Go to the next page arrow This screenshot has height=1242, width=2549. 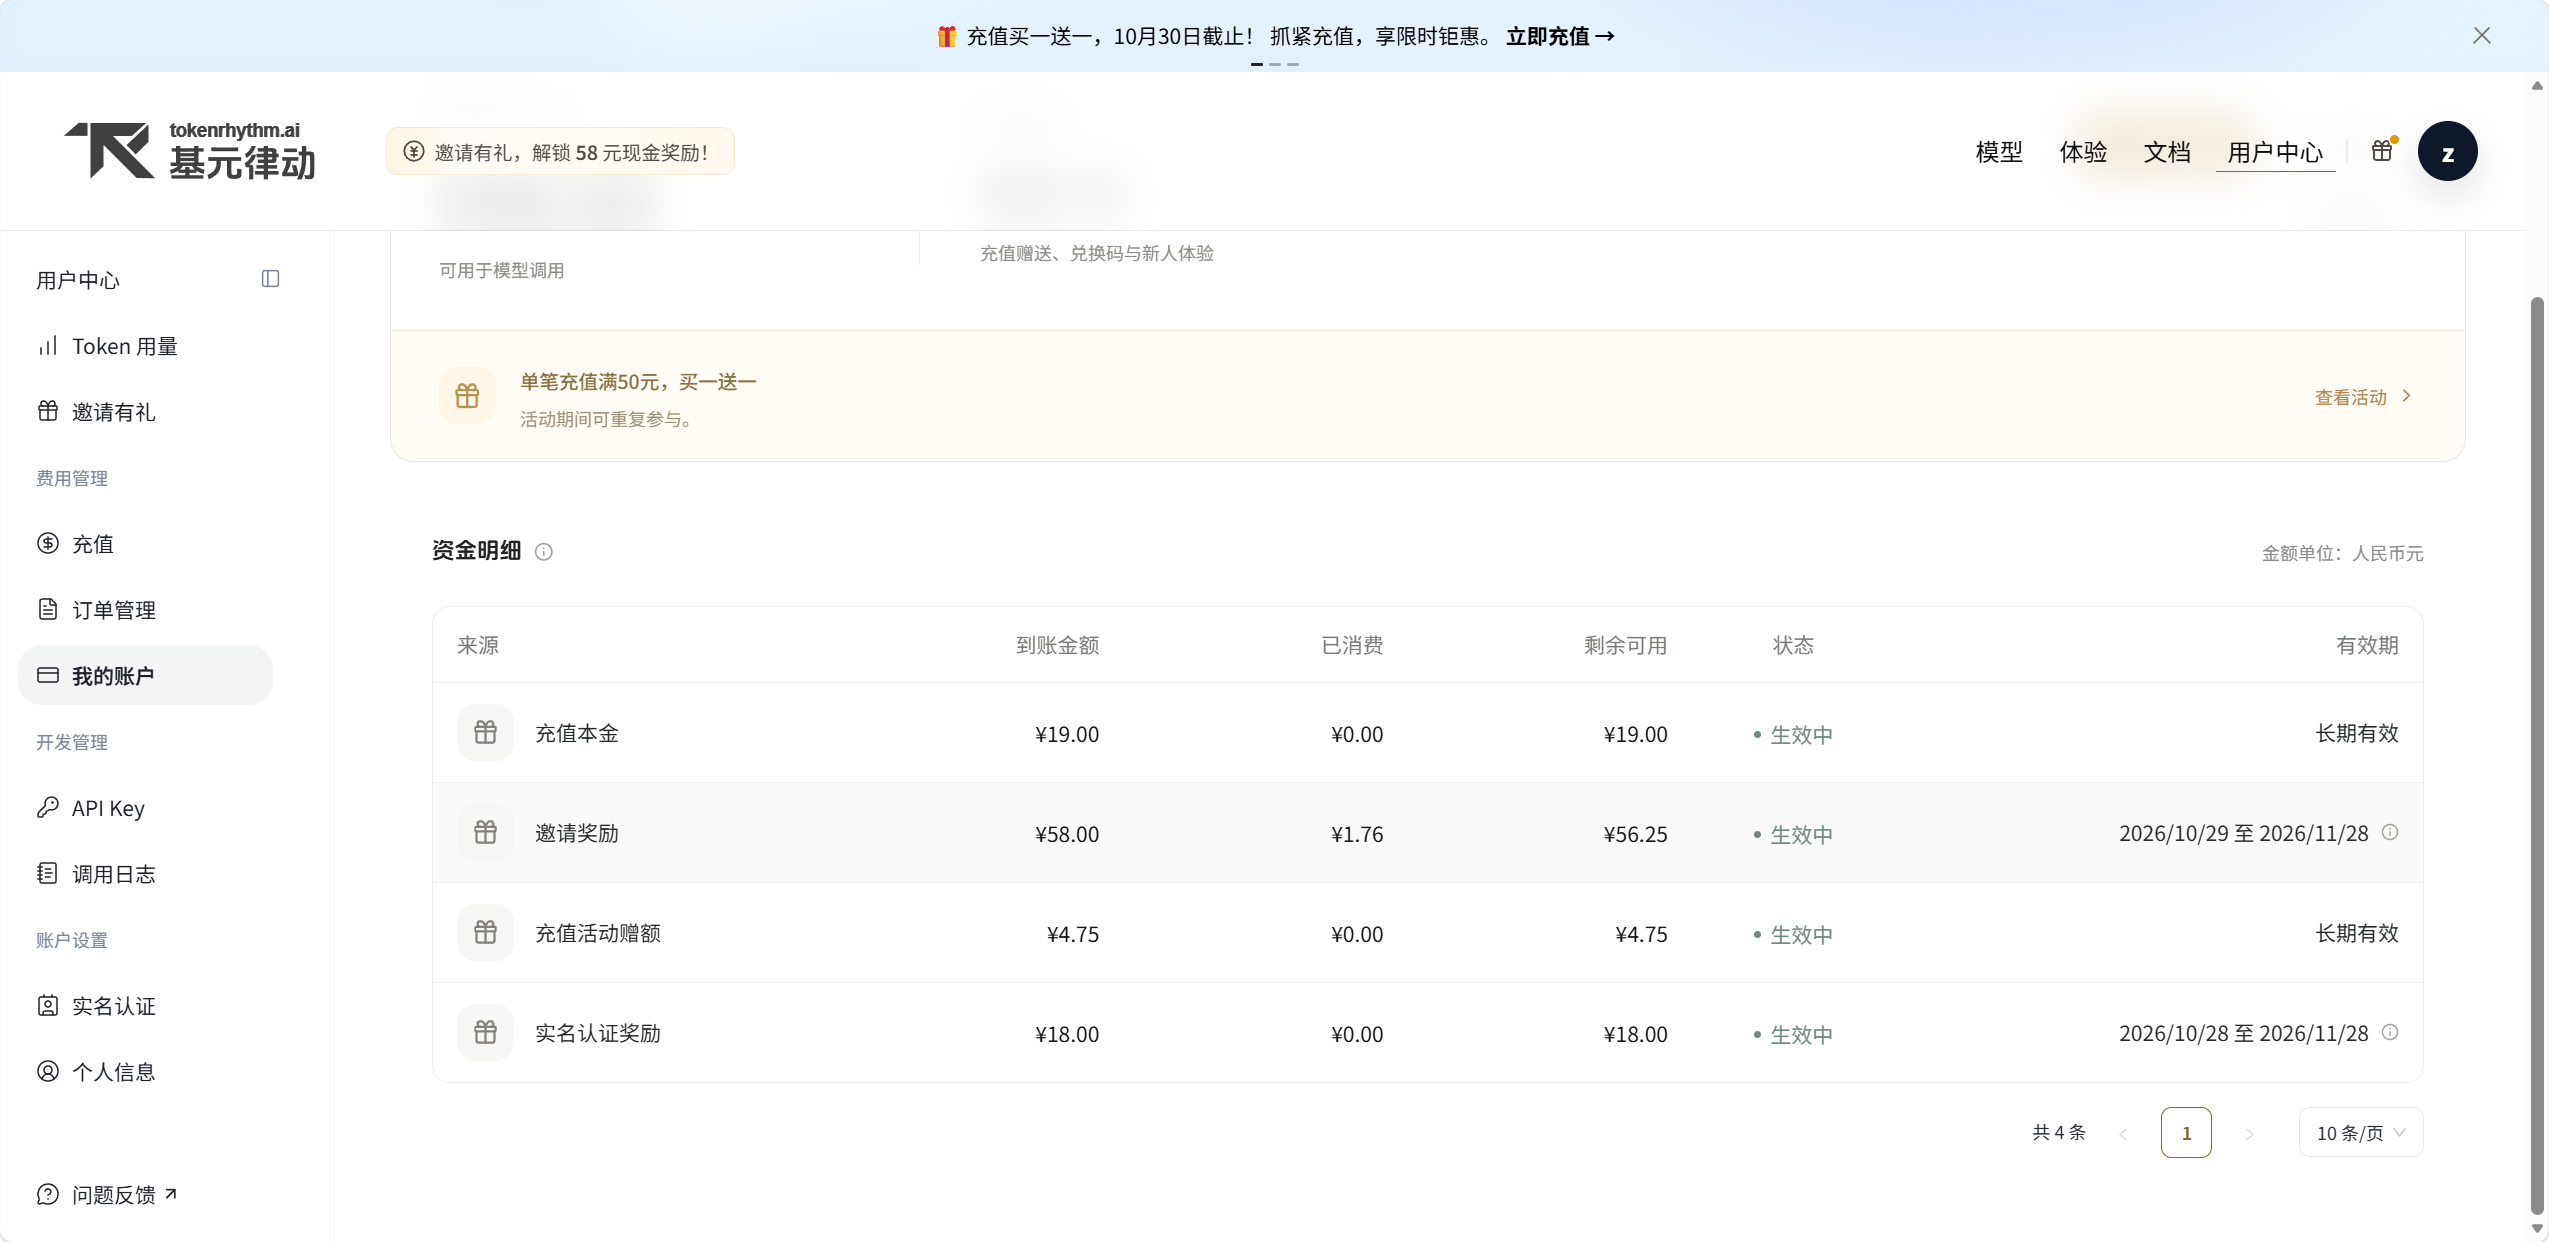click(2249, 1133)
